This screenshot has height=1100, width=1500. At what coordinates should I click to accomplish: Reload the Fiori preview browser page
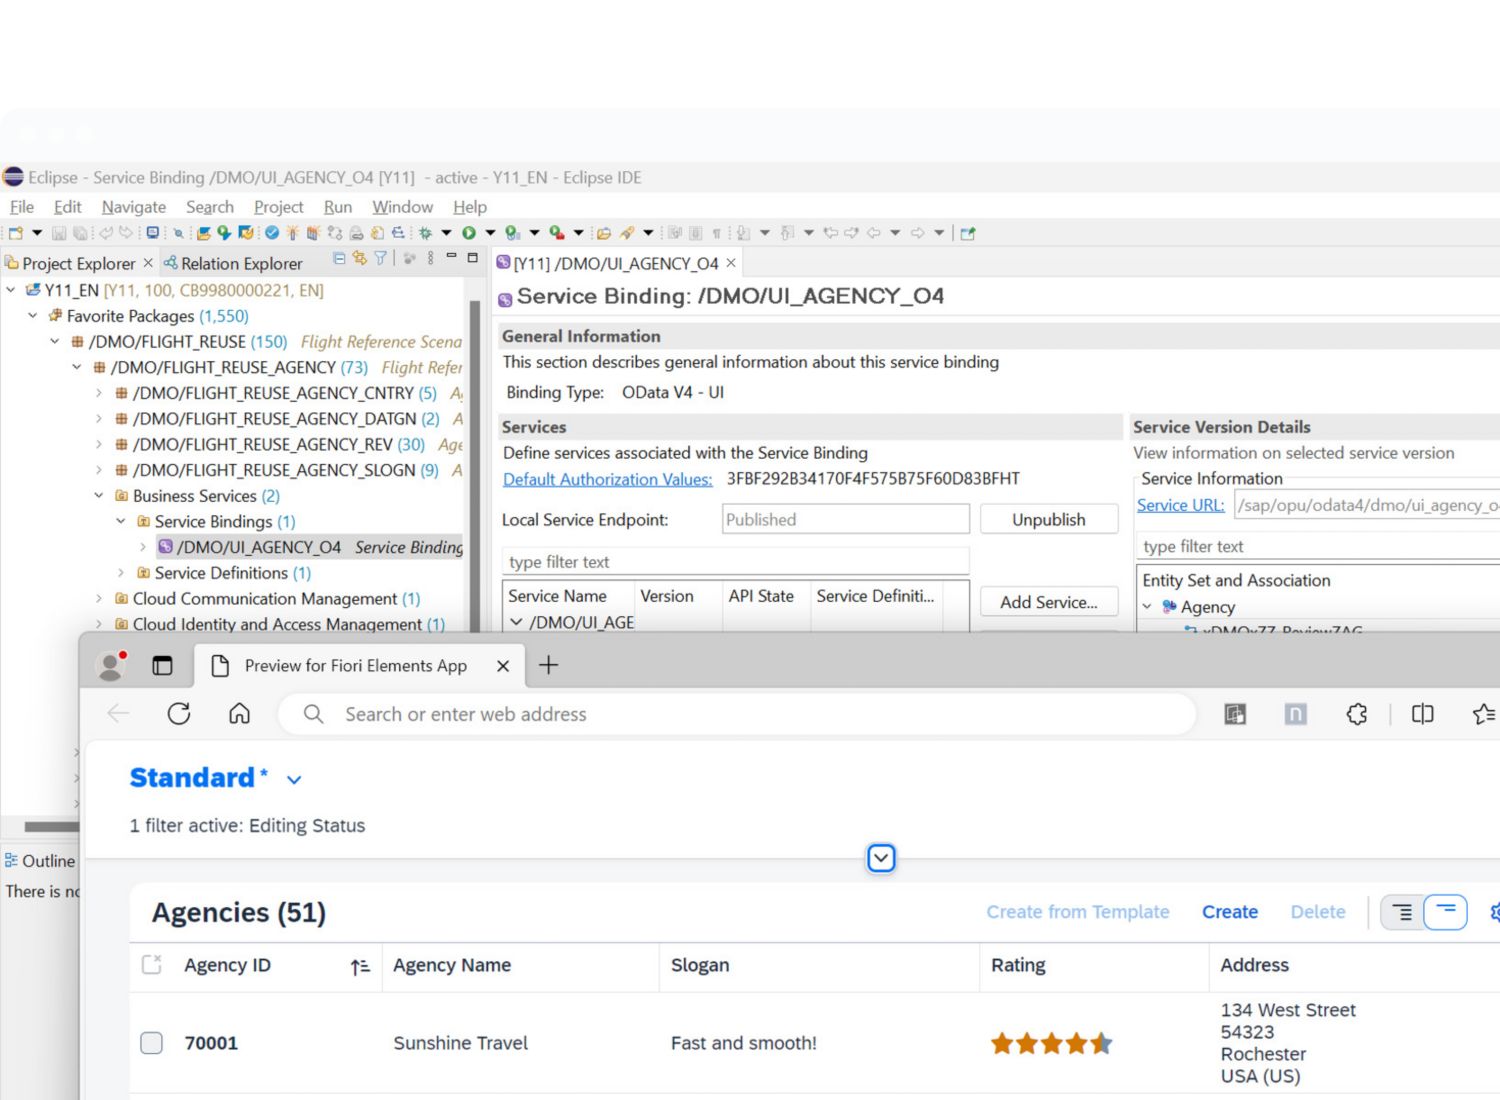(x=179, y=714)
